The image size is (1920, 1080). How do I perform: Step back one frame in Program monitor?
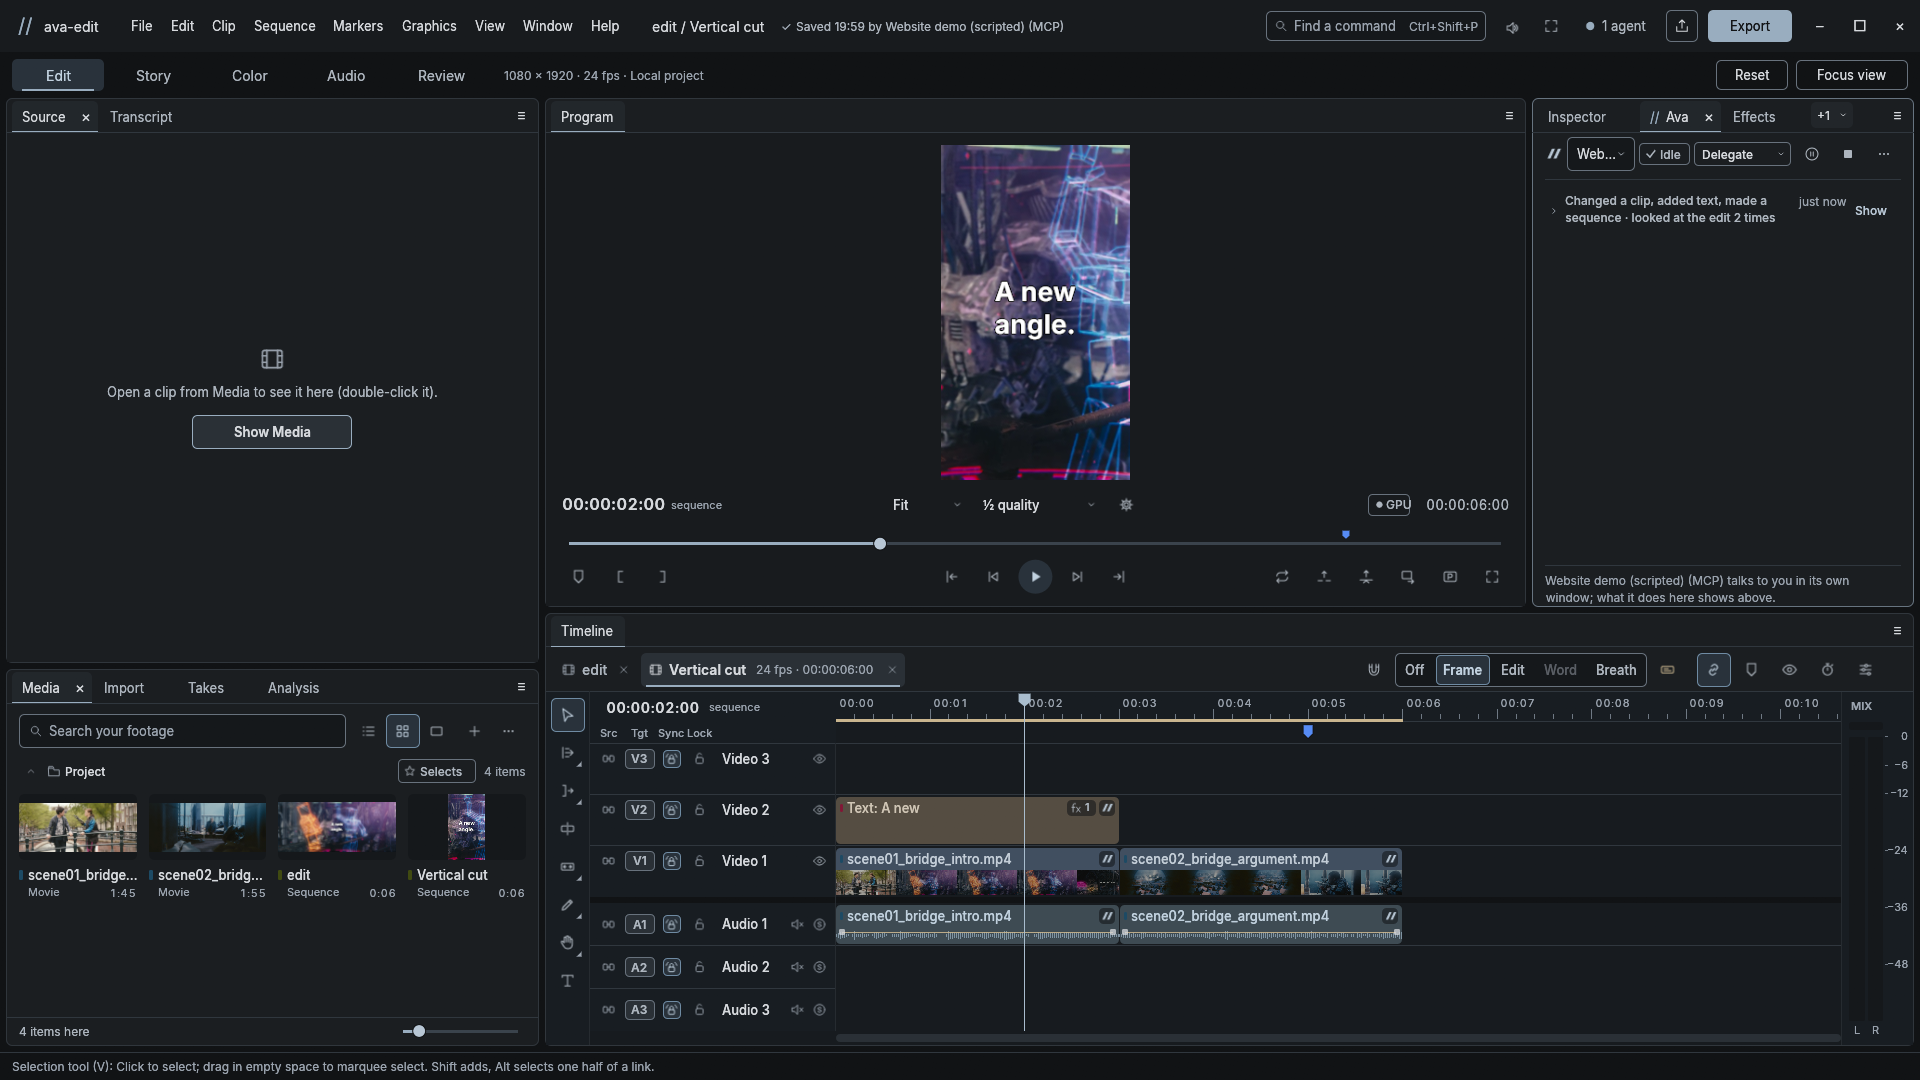[x=993, y=577]
